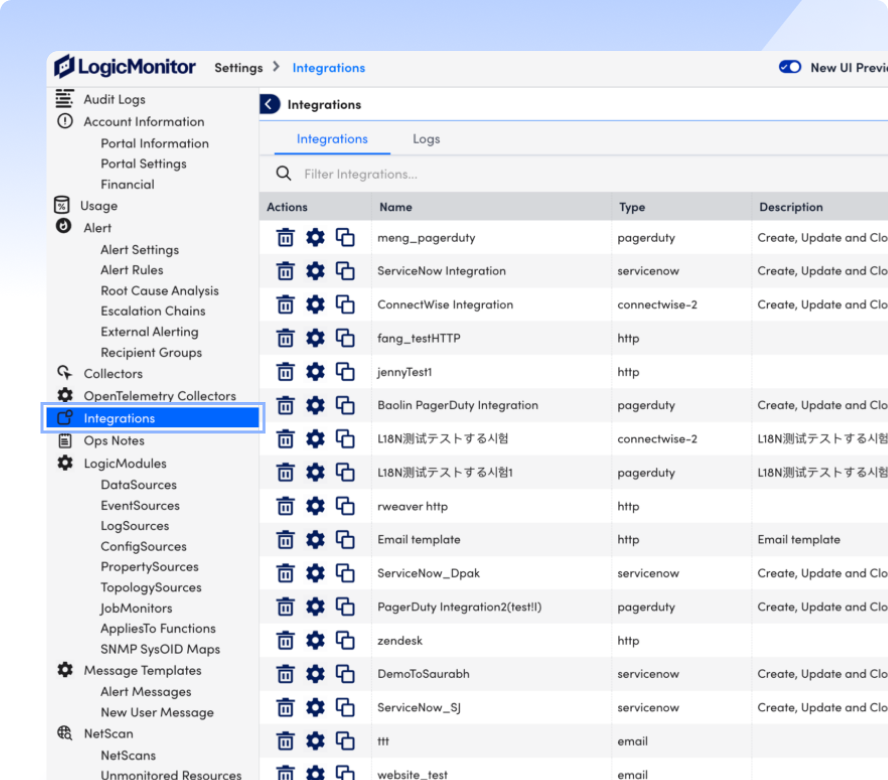Delete the fang_testHTTP integration
Screen dimensions: 888x780
tap(285, 338)
